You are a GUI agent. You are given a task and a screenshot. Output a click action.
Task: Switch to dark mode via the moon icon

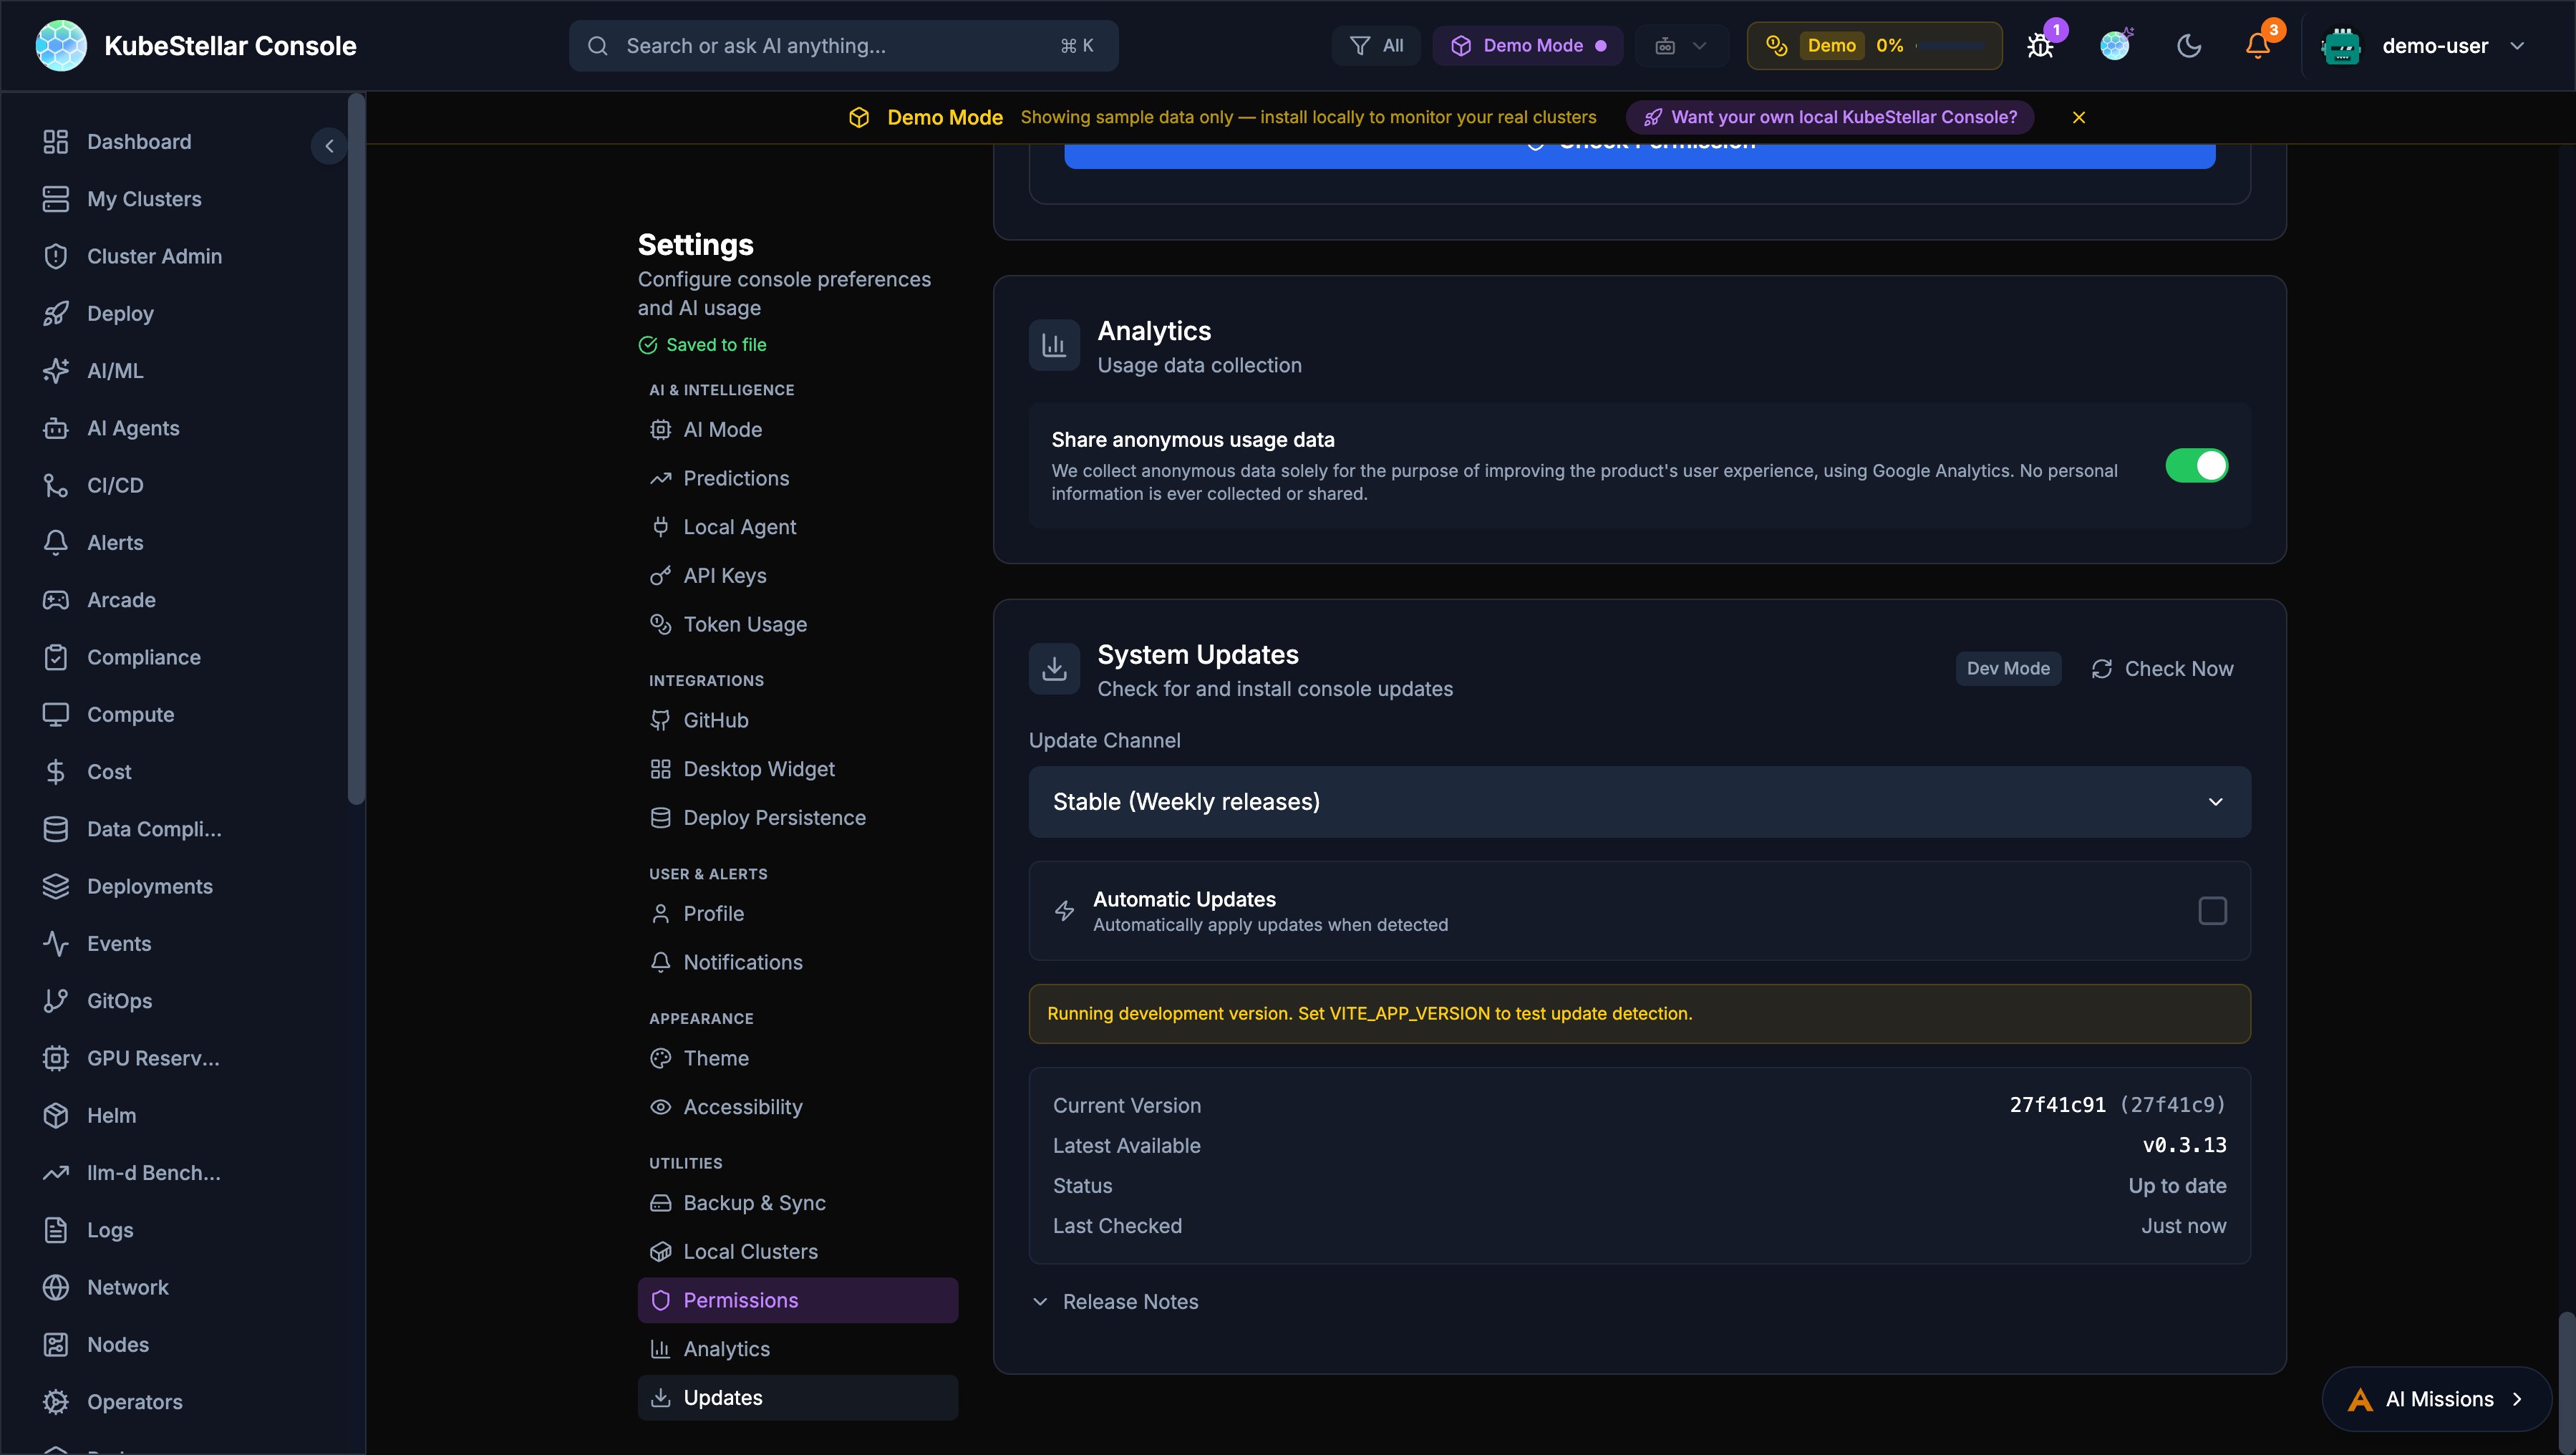click(2190, 45)
